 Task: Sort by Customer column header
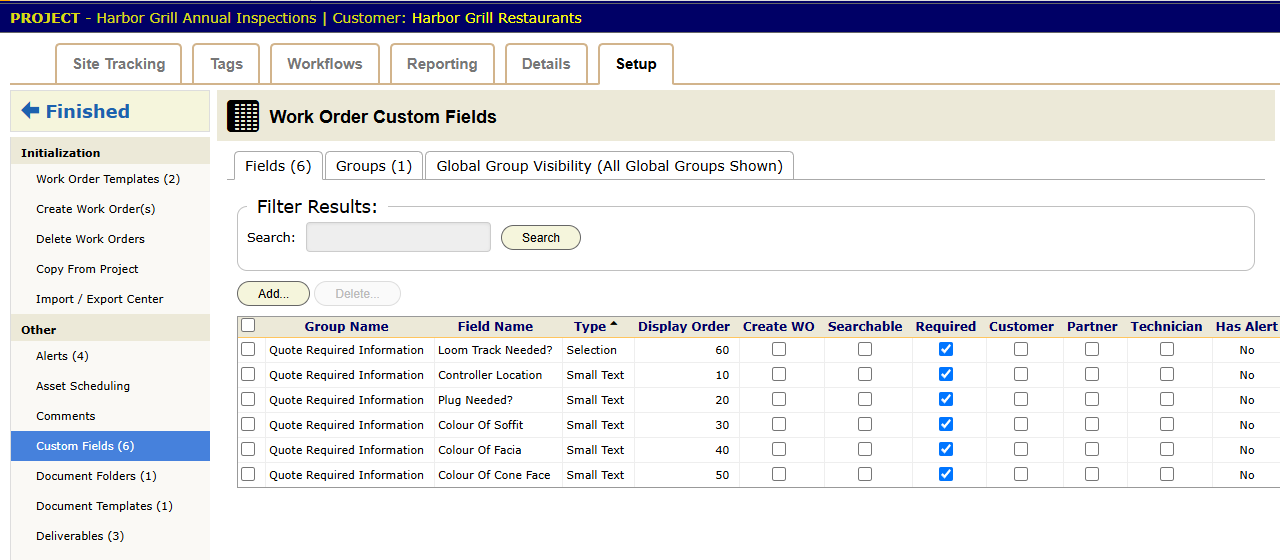[x=1021, y=326]
